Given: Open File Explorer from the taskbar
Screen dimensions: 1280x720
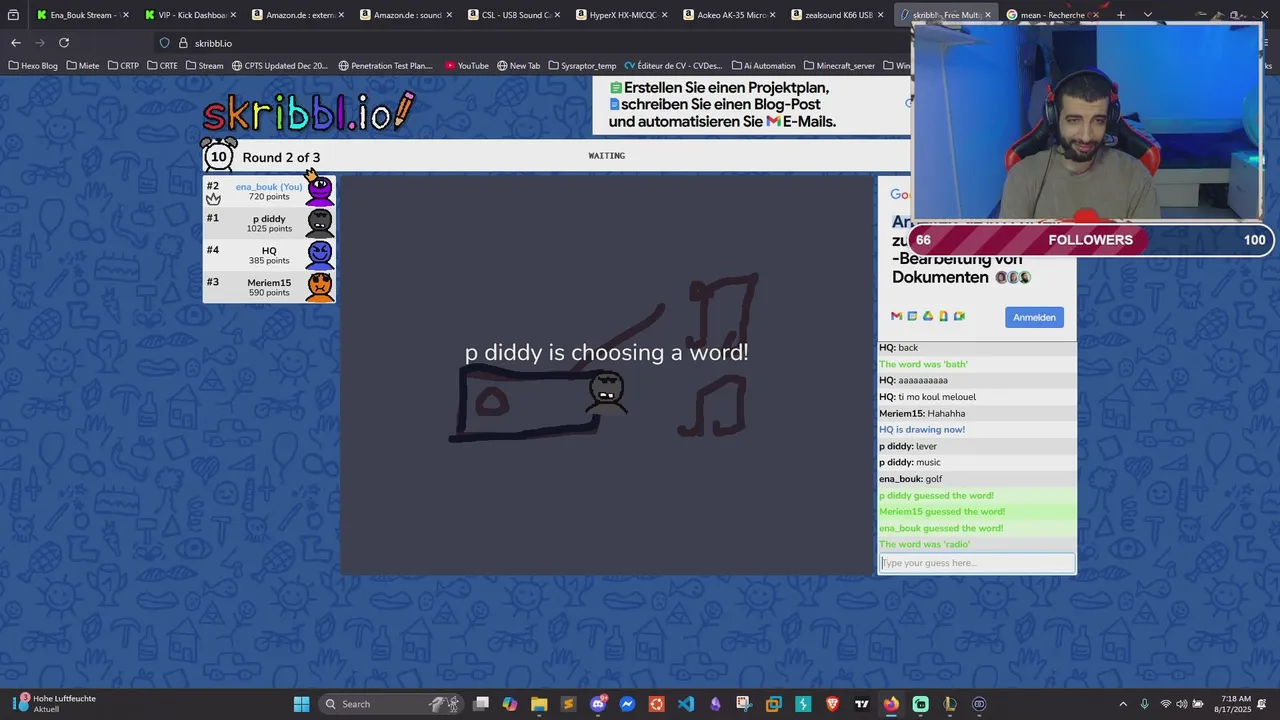Looking at the screenshot, I should (539, 704).
